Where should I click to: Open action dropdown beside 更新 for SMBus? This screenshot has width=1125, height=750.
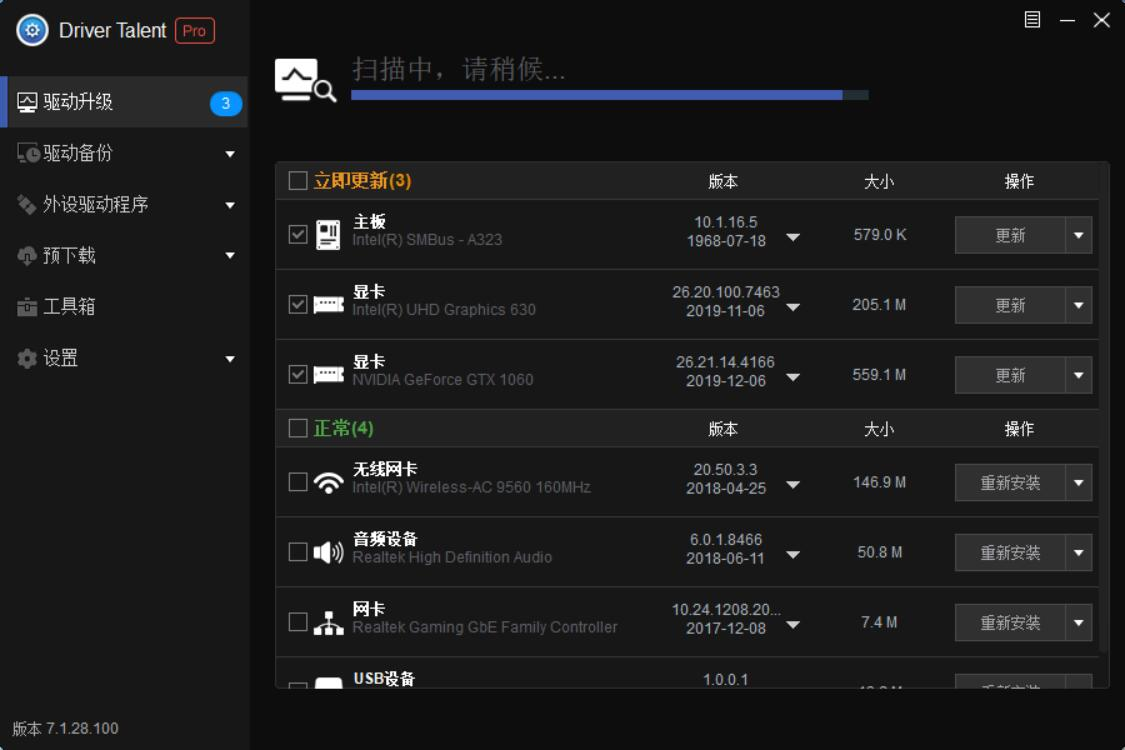[1078, 235]
